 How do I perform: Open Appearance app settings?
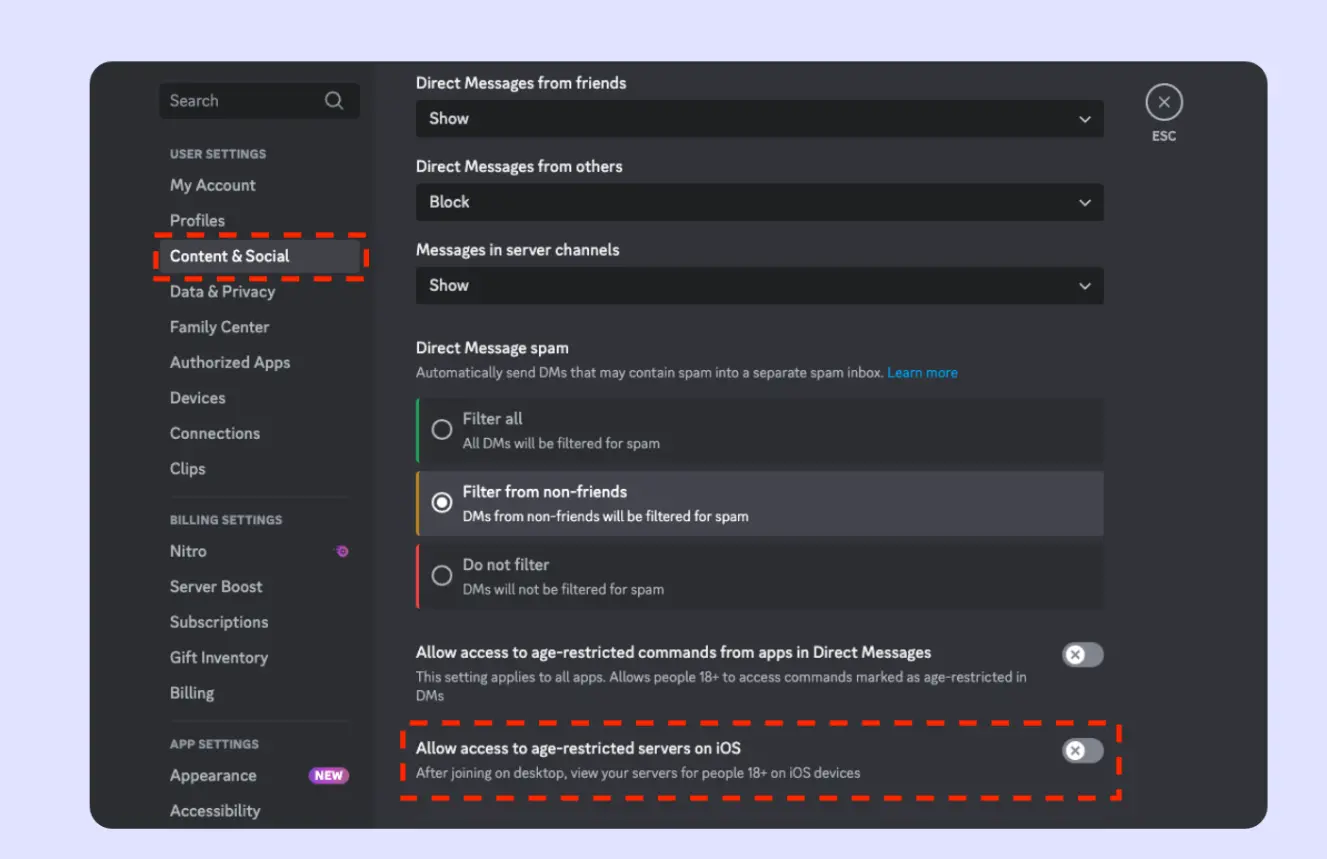[213, 775]
